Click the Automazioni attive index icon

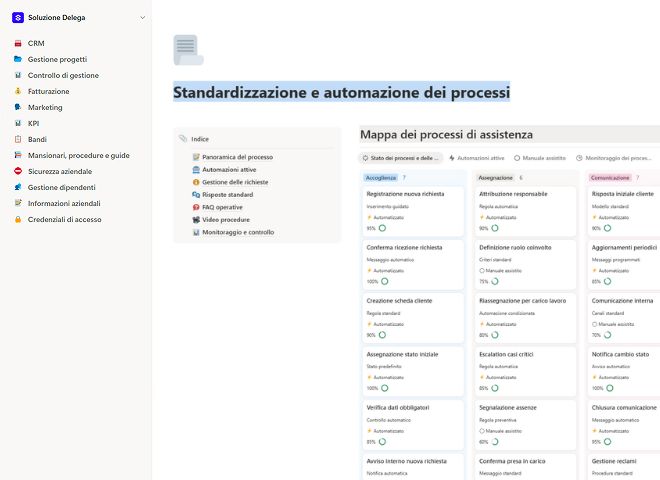(196, 170)
